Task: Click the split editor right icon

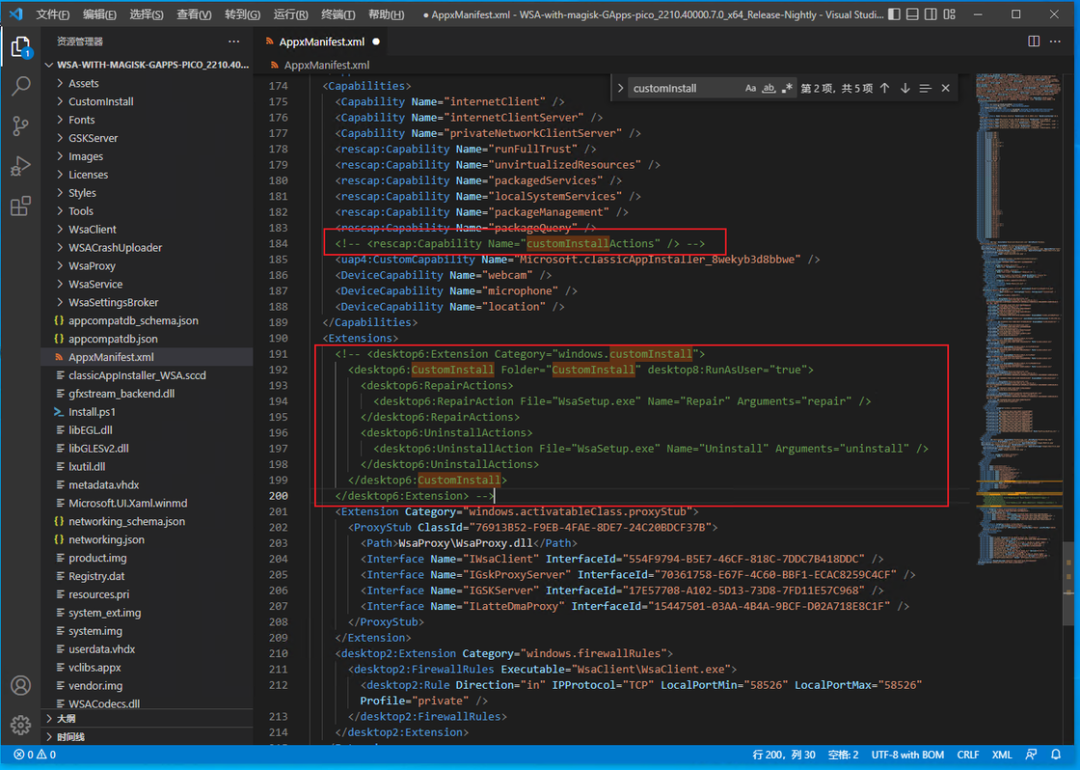Action: [x=1034, y=42]
